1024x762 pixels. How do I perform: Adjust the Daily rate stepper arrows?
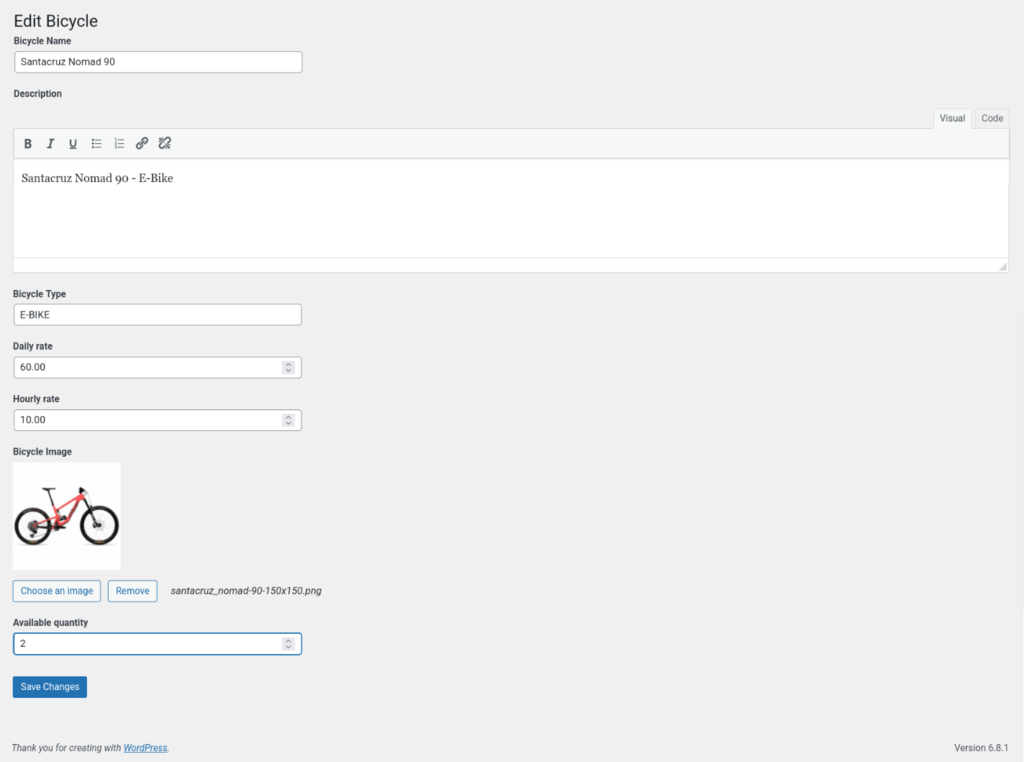pyautogui.click(x=288, y=368)
